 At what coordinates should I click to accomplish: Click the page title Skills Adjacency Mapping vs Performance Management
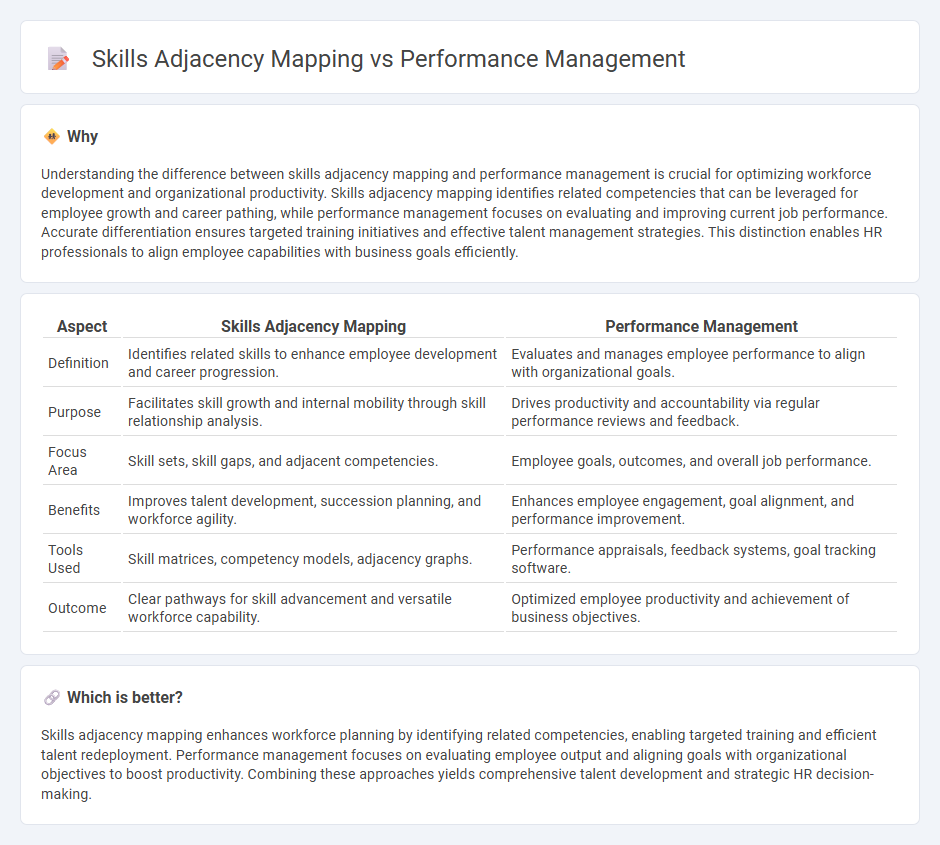[388, 59]
